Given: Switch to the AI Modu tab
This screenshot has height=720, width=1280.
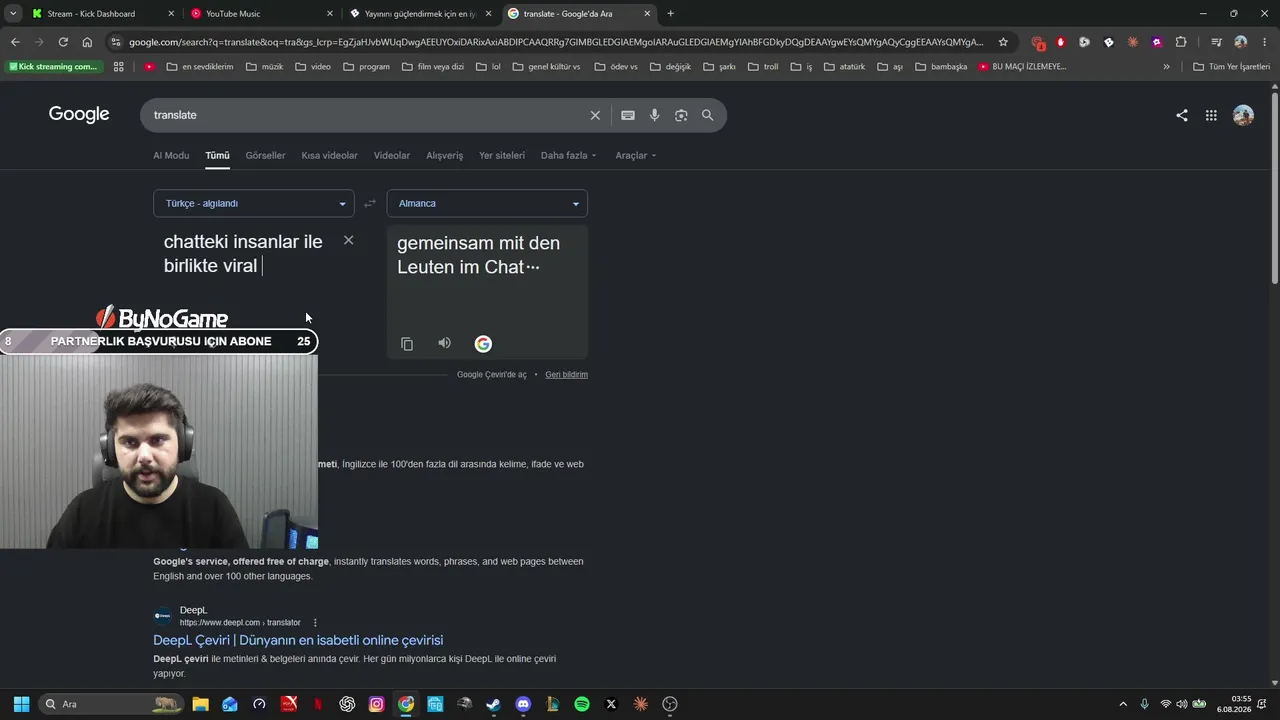Looking at the screenshot, I should [171, 155].
